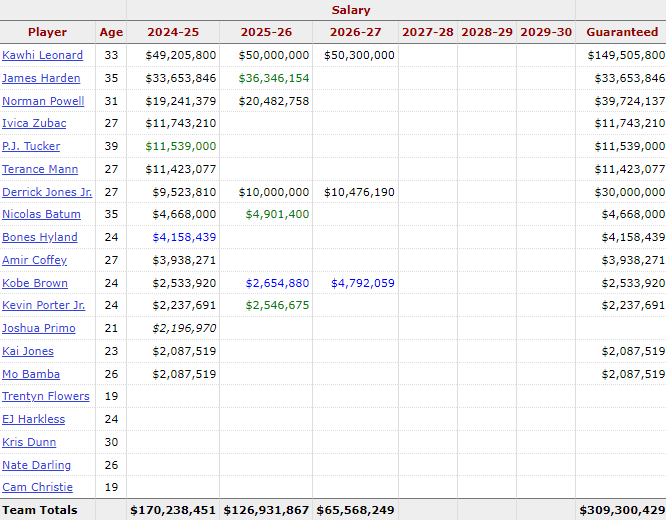Select Norman Powell's $20,482,758 salary
The image size is (666, 520).
coord(274,101)
